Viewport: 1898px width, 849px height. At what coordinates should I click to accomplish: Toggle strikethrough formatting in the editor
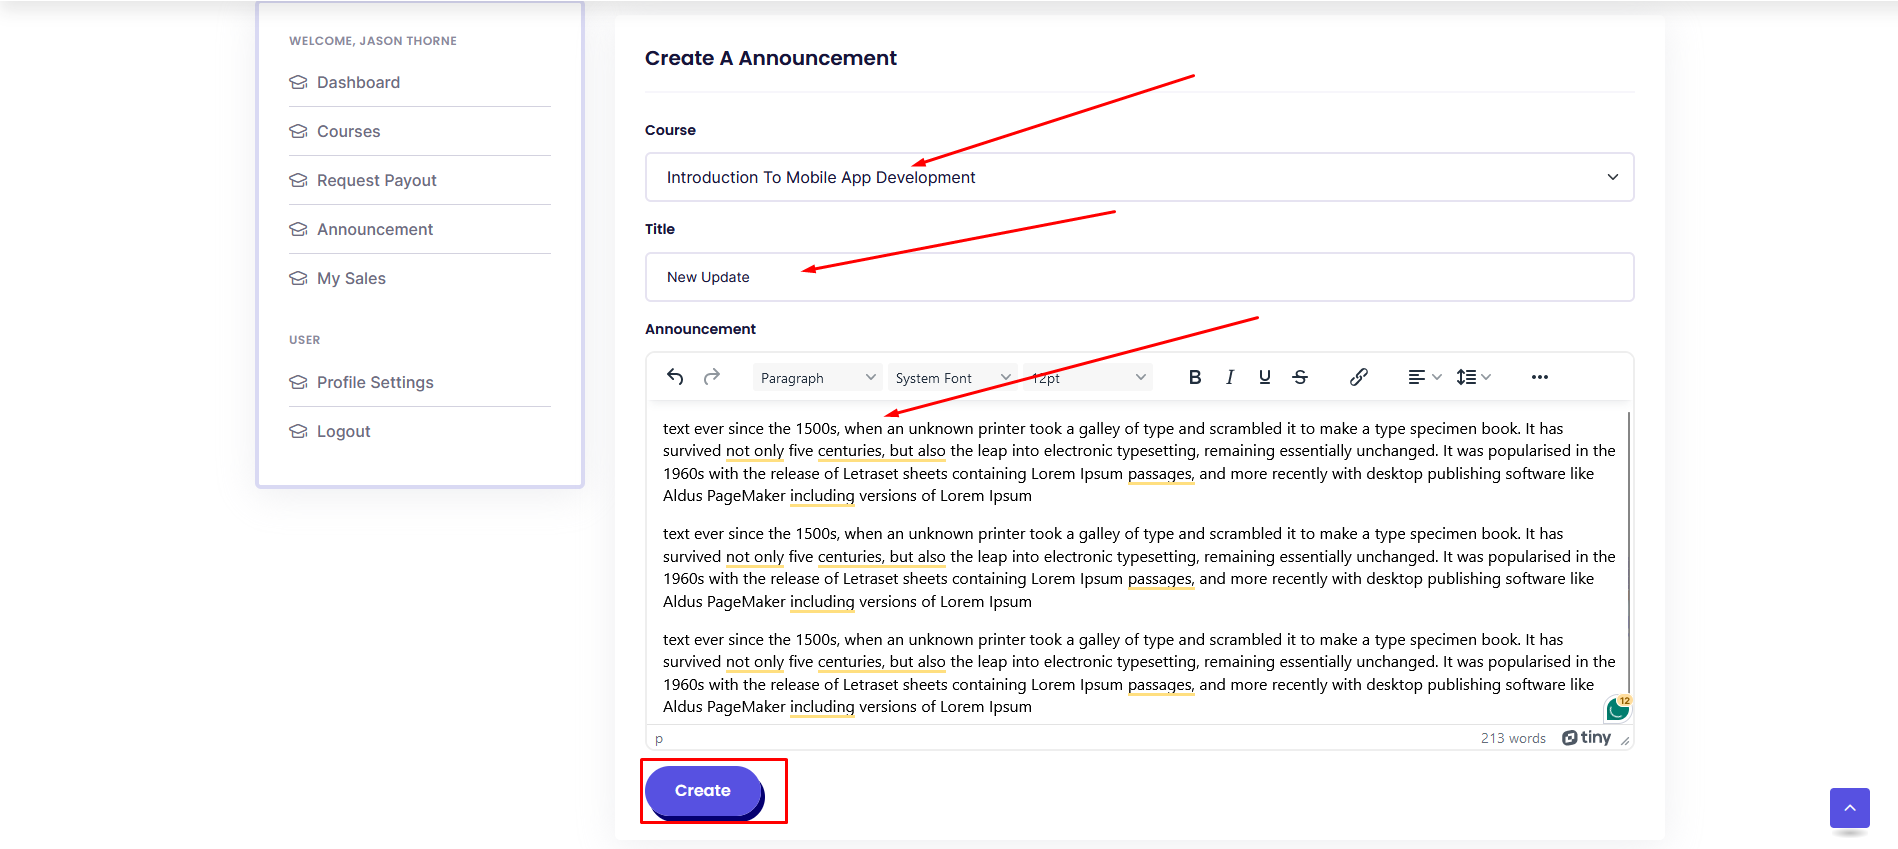click(x=1300, y=377)
